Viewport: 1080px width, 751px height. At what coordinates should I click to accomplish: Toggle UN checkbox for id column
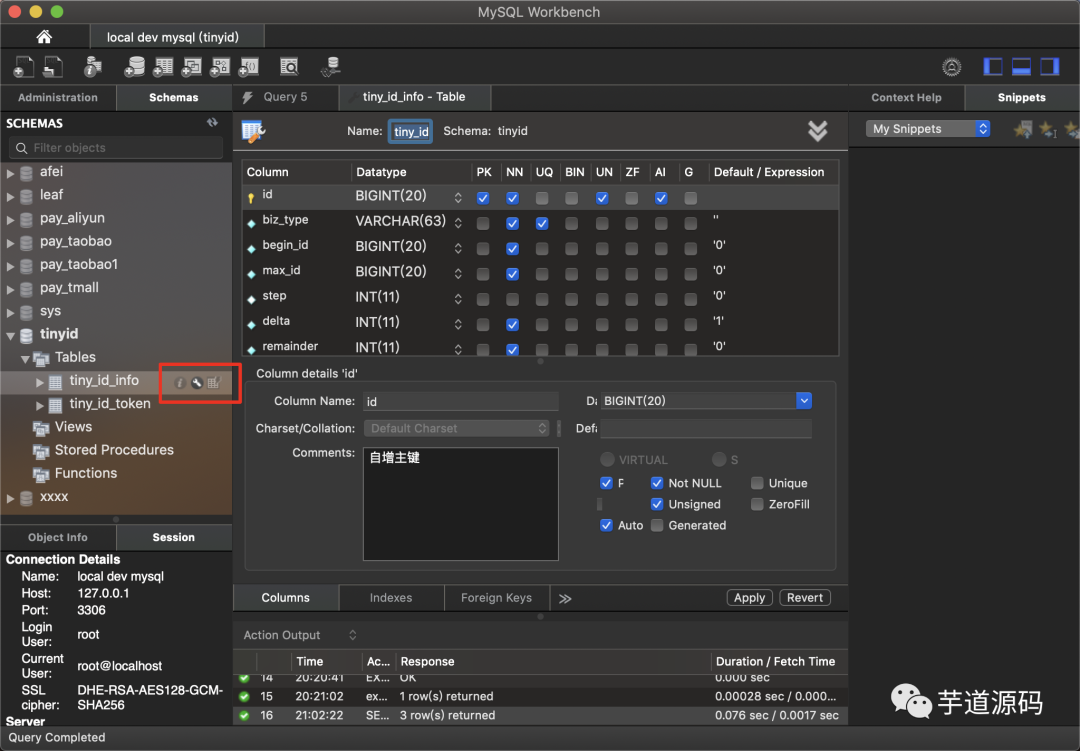(x=602, y=198)
